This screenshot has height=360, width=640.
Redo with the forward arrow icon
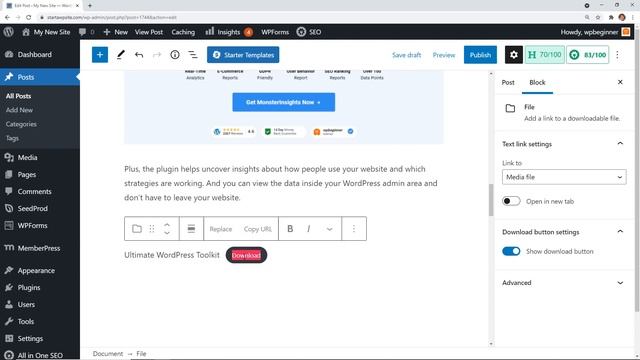click(x=157, y=55)
